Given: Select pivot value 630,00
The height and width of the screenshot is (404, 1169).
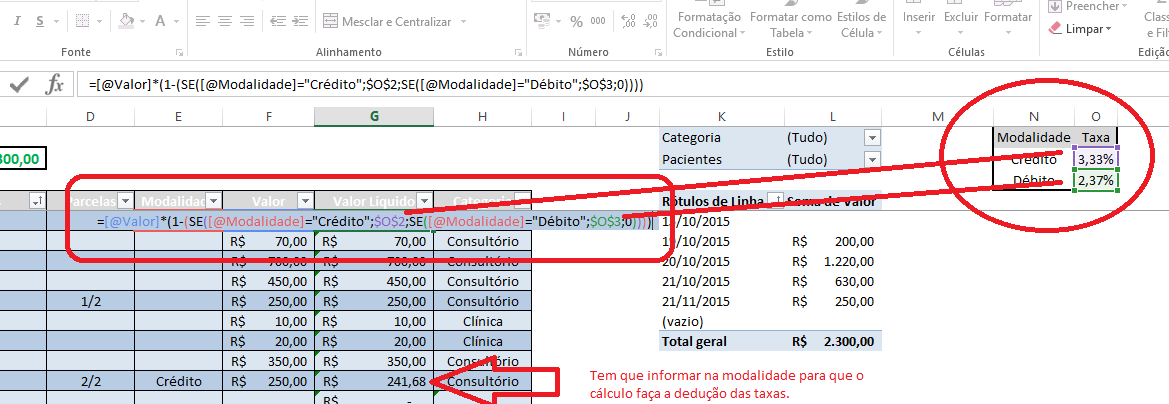Looking at the screenshot, I should (x=833, y=281).
